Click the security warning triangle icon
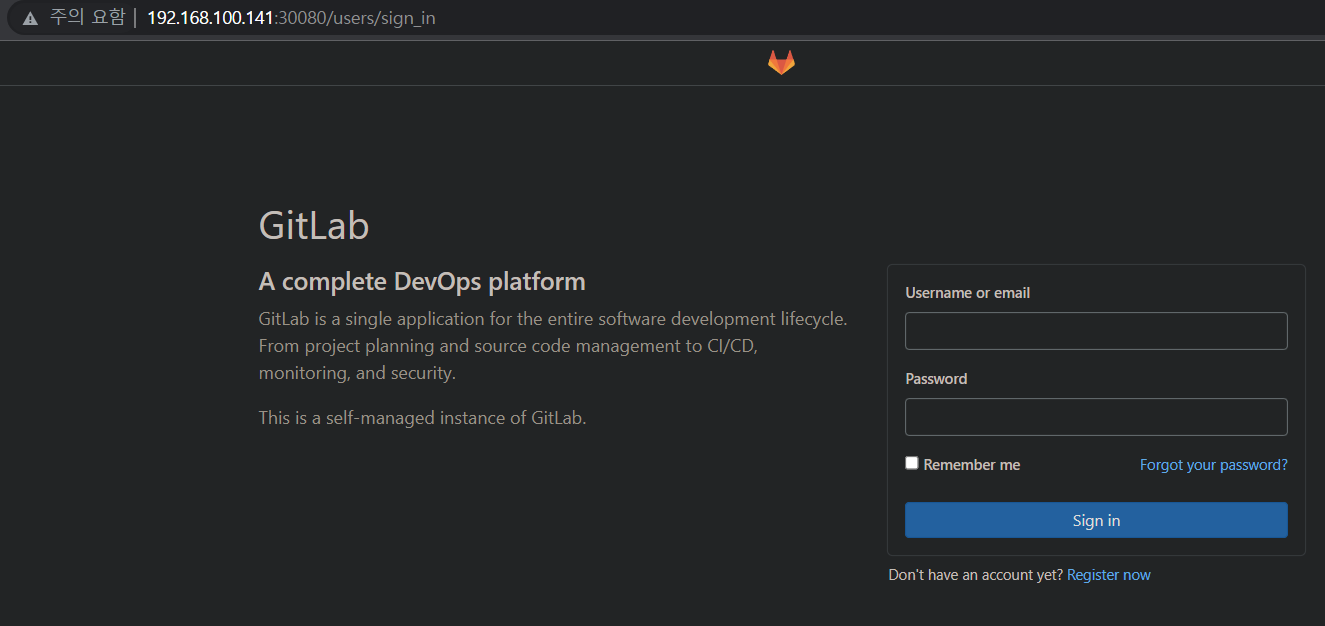1325x626 pixels. coord(30,19)
